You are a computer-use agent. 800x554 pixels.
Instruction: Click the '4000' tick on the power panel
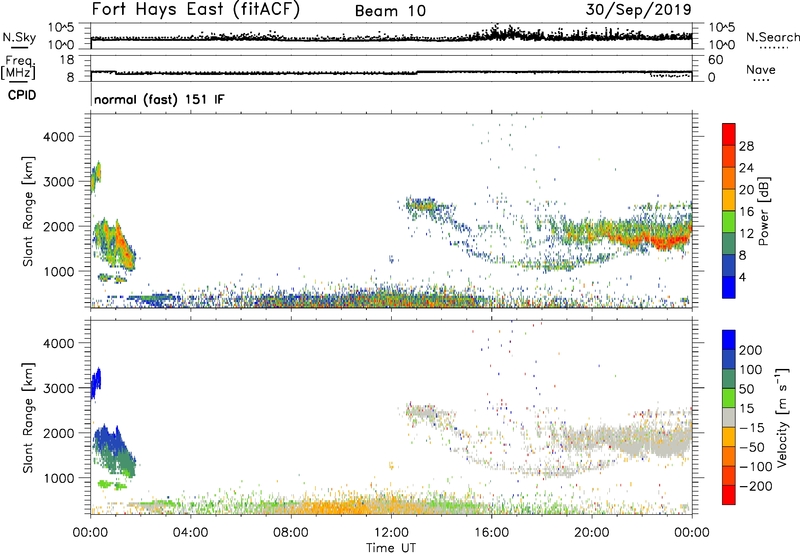point(59,137)
